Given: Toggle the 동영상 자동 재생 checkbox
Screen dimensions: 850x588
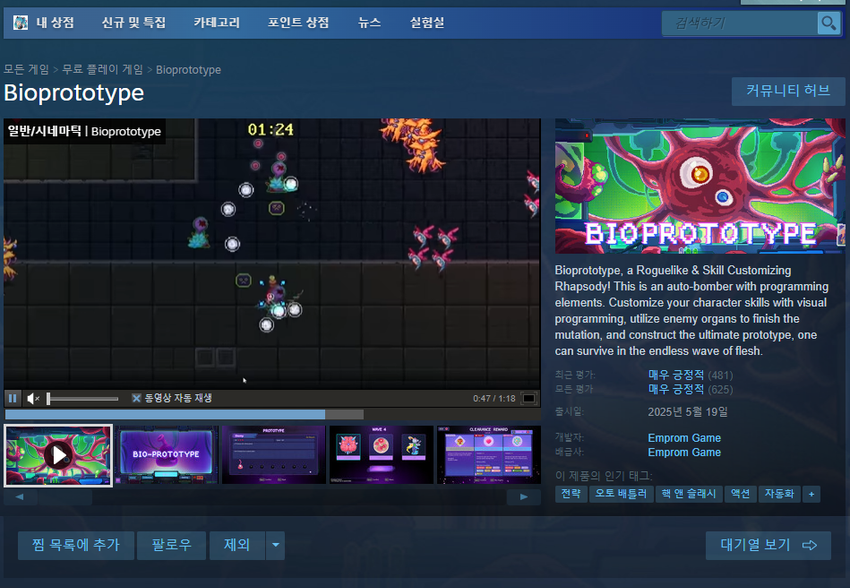Looking at the screenshot, I should (x=136, y=398).
